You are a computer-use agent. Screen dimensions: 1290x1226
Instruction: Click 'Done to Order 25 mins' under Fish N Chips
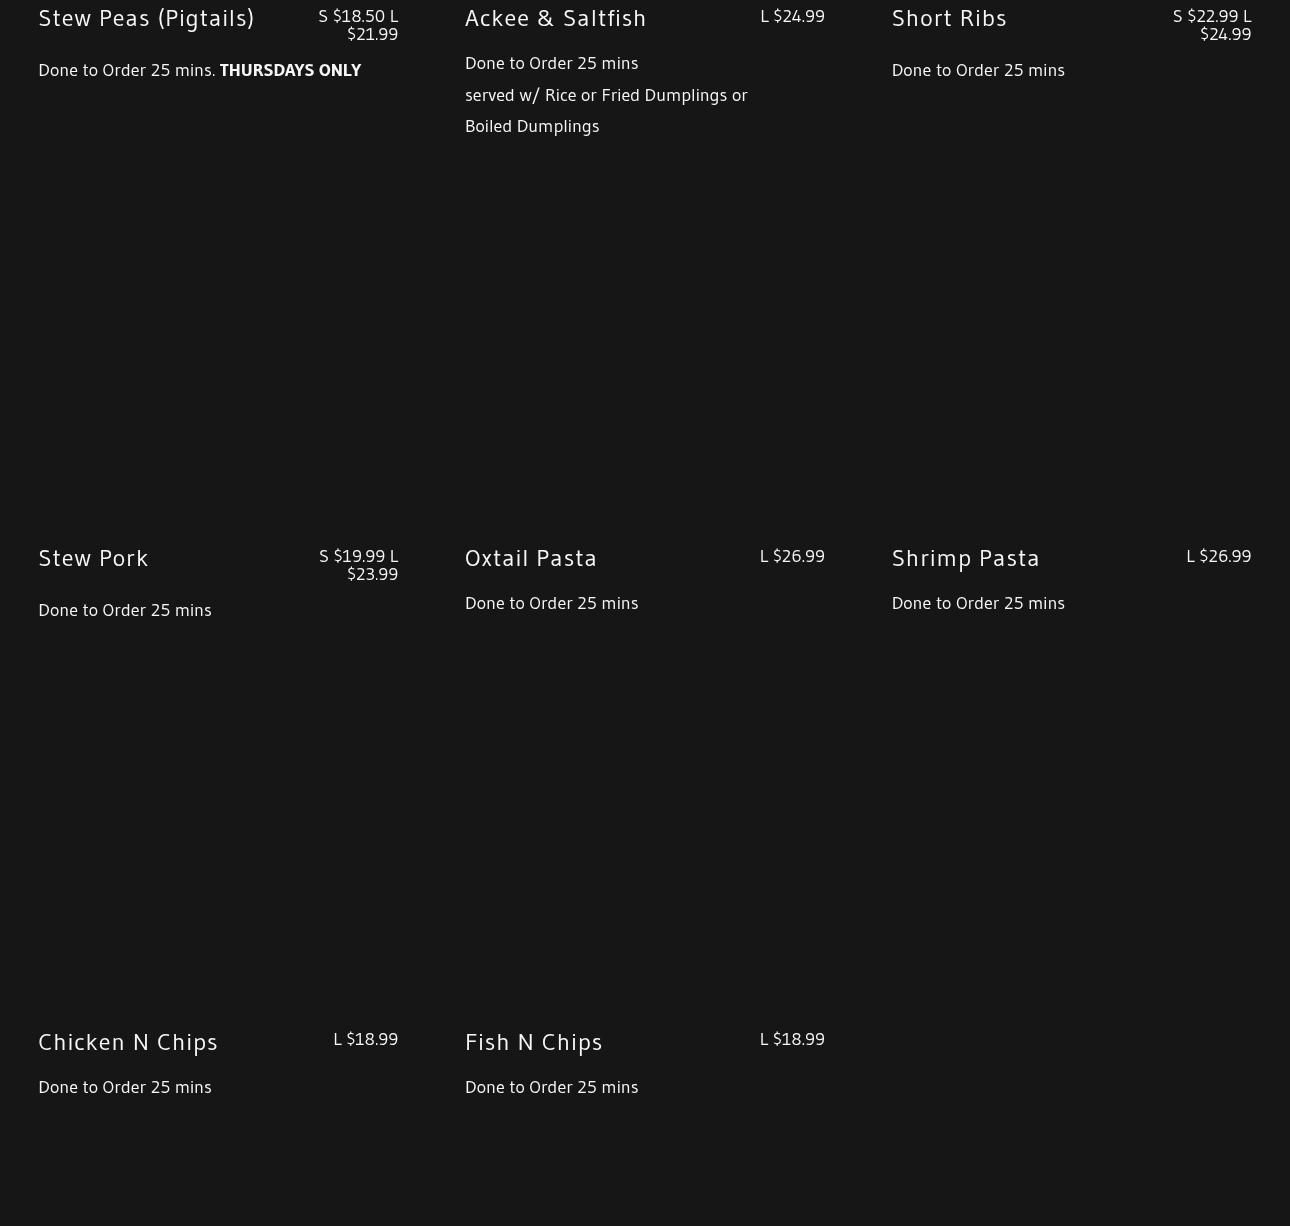(551, 1087)
